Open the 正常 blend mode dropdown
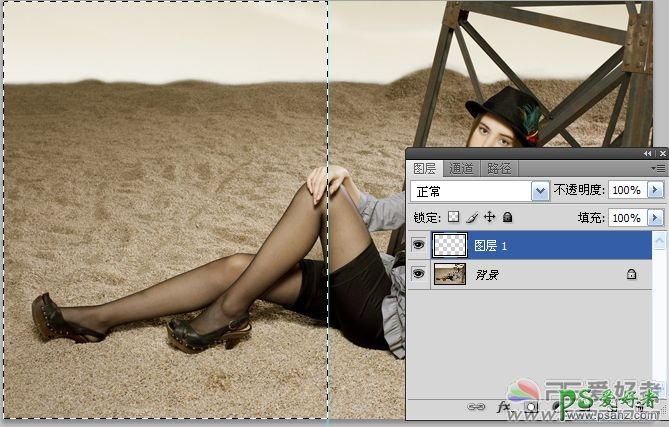The image size is (669, 427). pos(540,190)
